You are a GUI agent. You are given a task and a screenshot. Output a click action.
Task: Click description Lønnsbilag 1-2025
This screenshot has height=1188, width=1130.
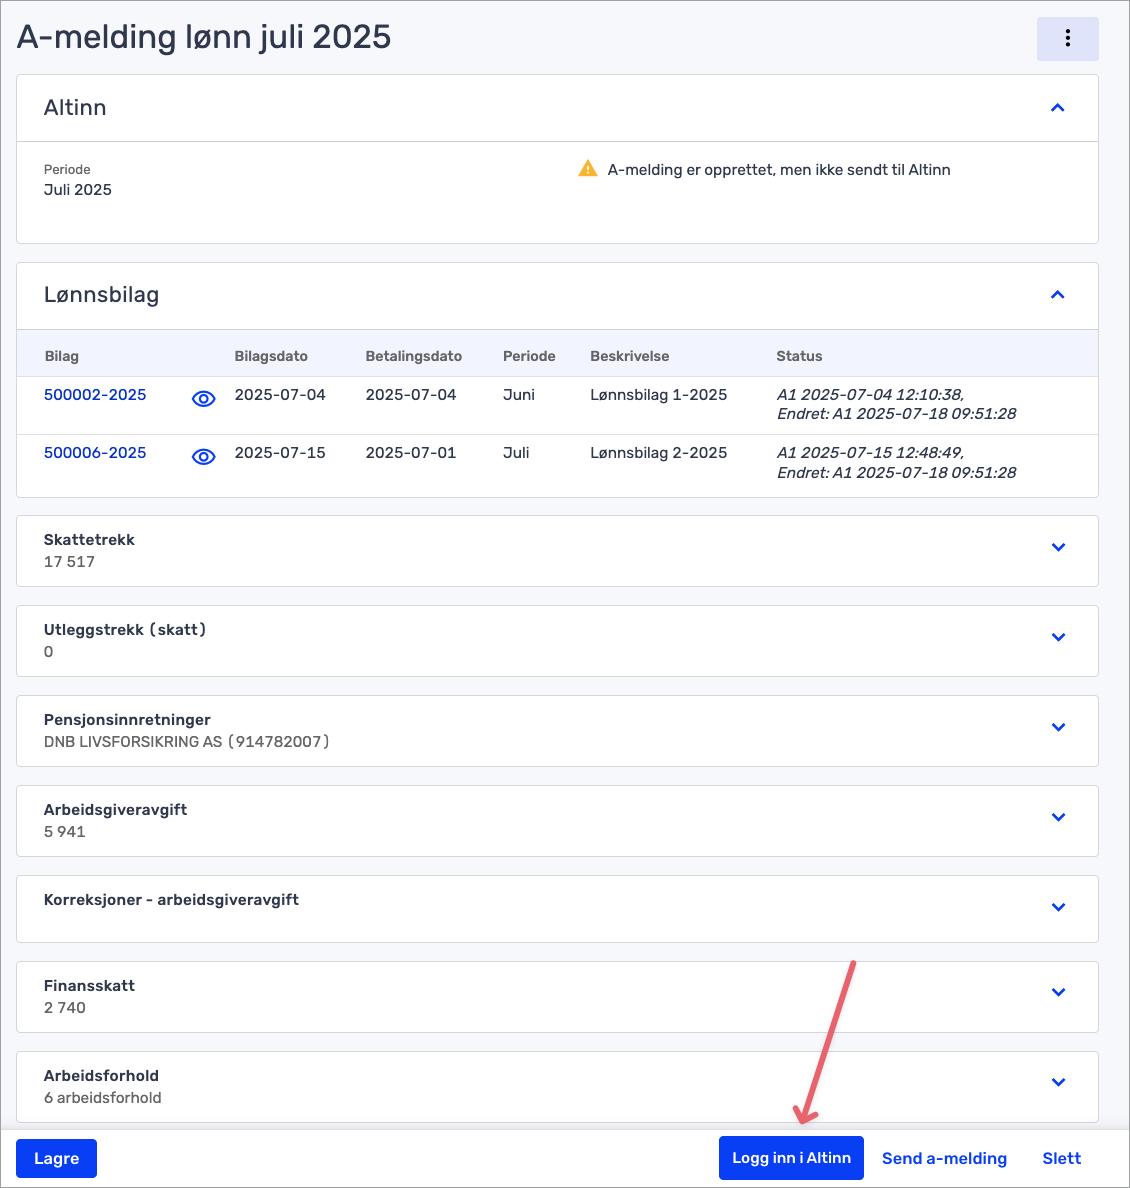(x=658, y=395)
